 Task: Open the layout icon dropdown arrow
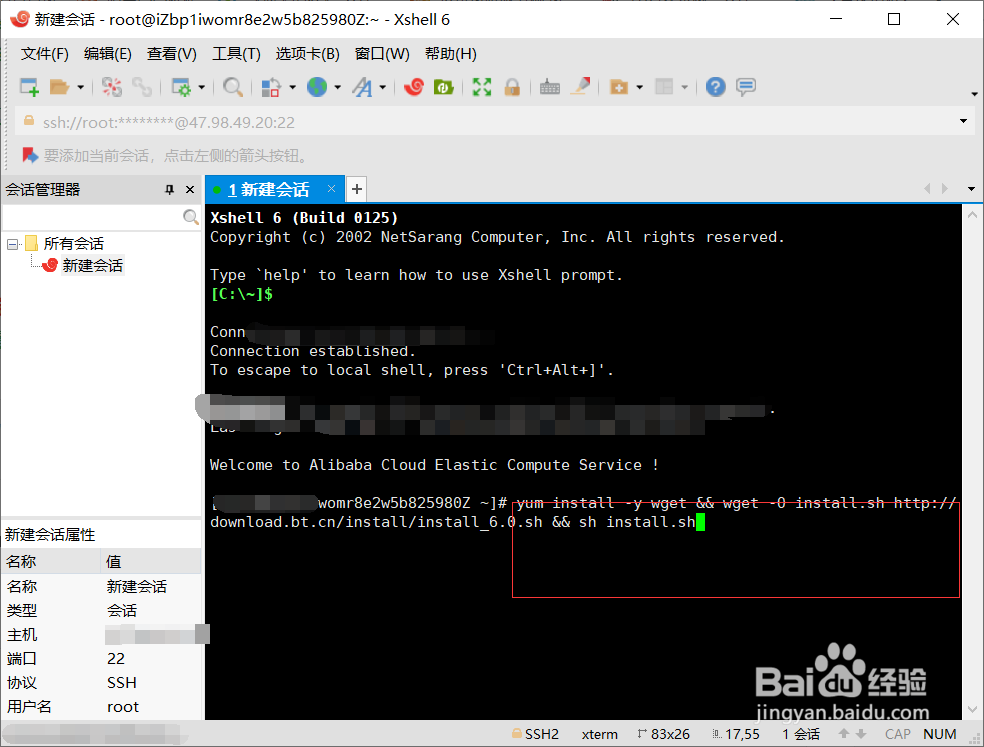[x=685, y=87]
